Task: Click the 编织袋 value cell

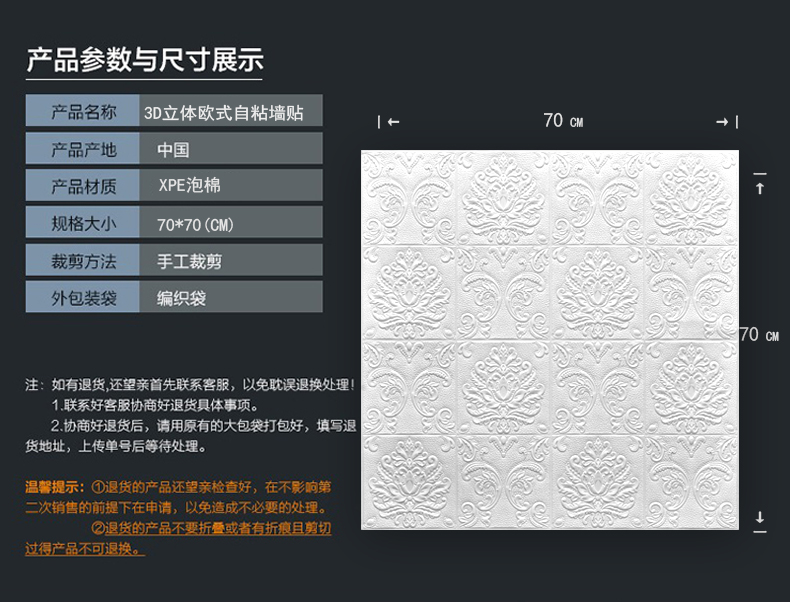Action: 231,297
